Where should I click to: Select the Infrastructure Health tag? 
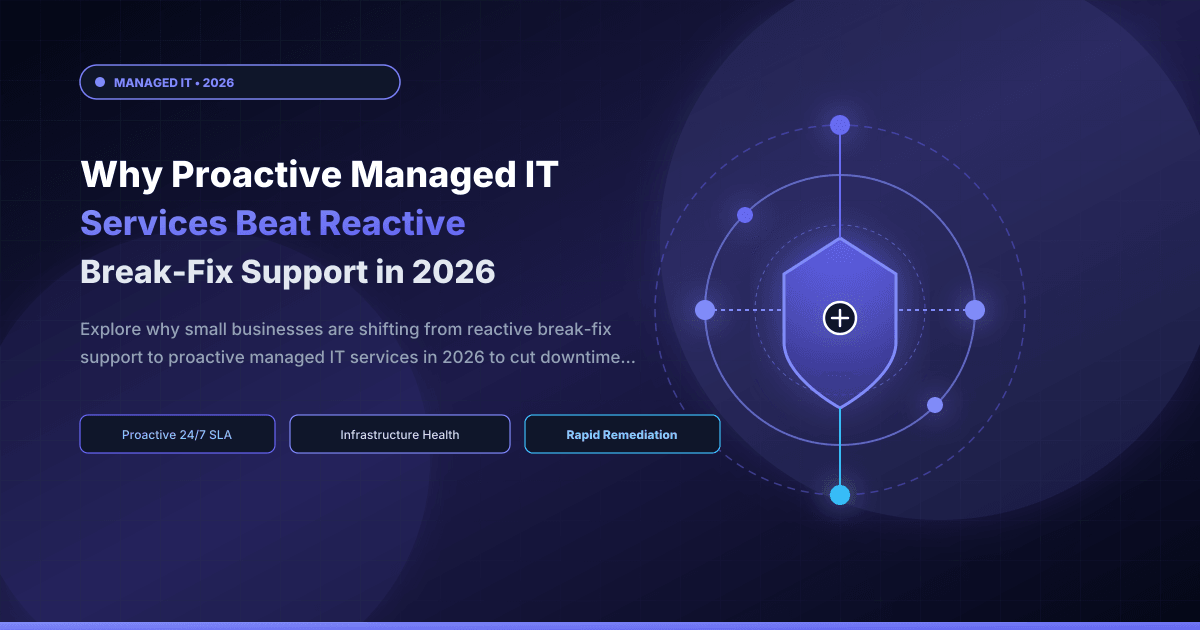(x=400, y=434)
